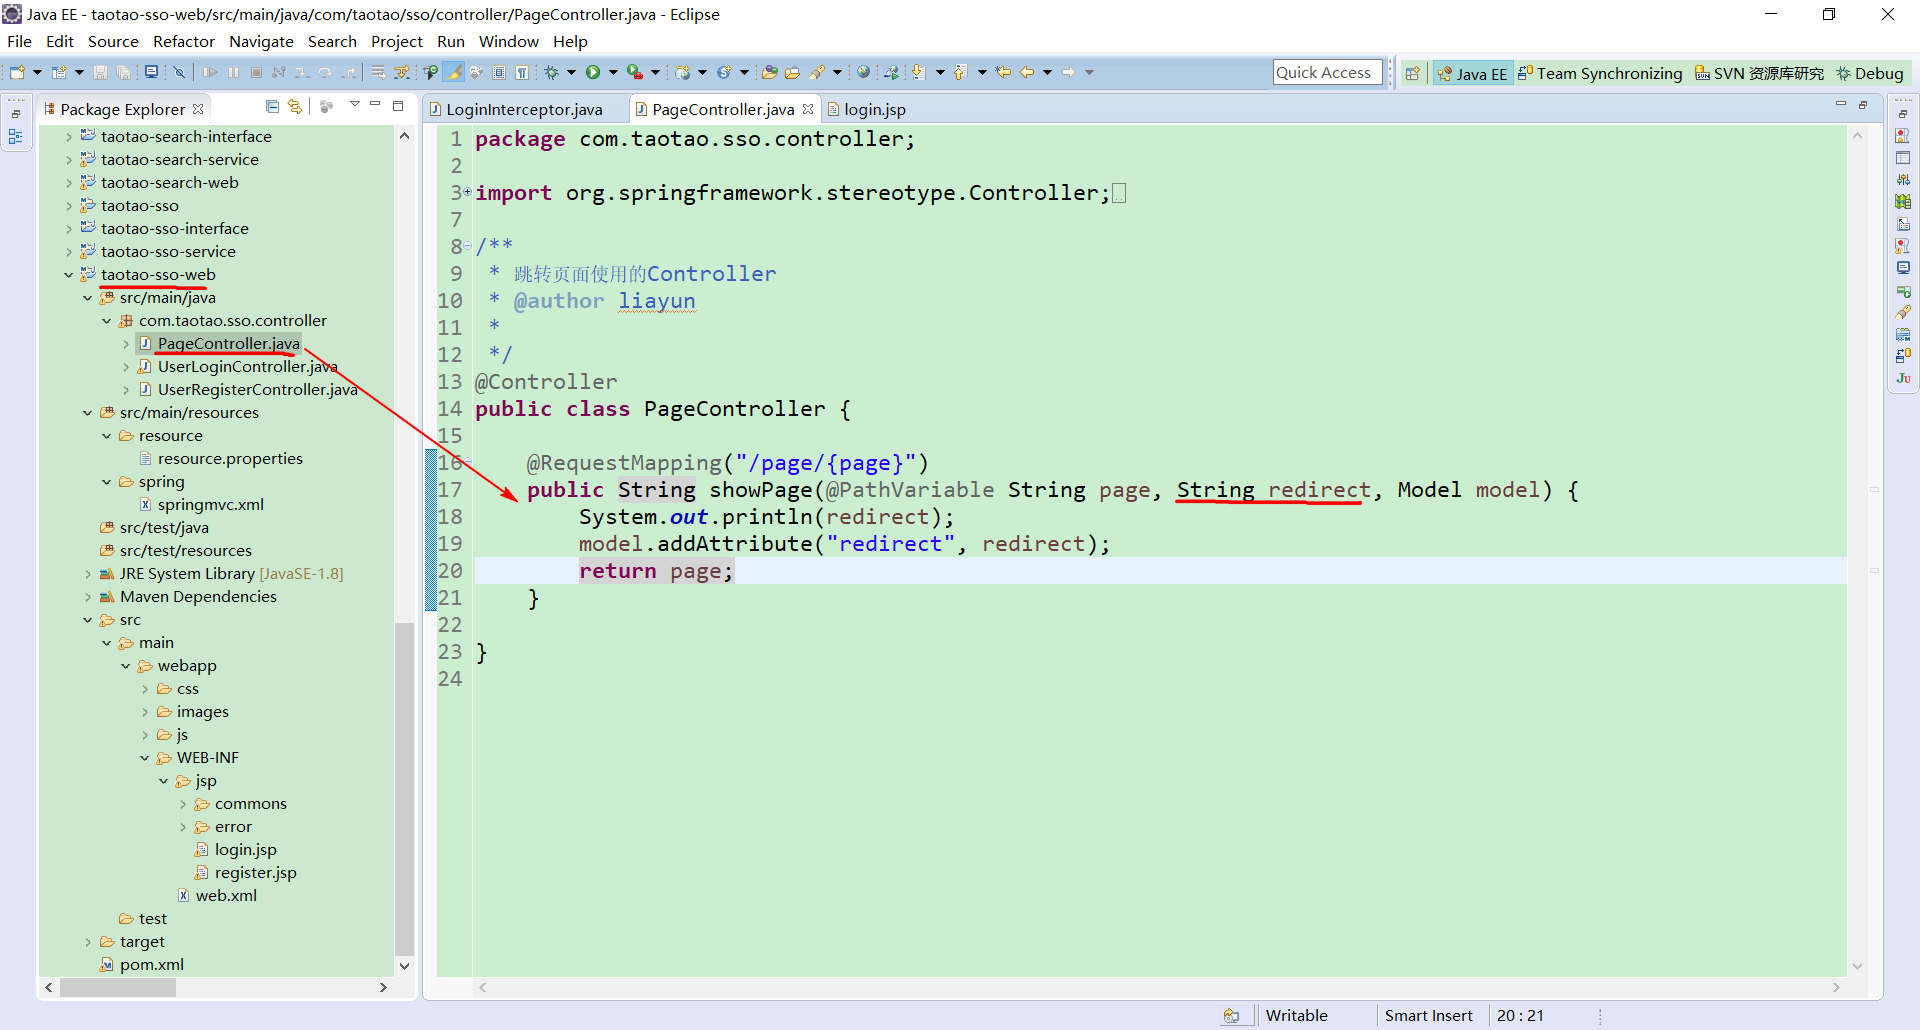Click the Save All toolbar icon
The height and width of the screenshot is (1030, 1920).
(x=123, y=72)
